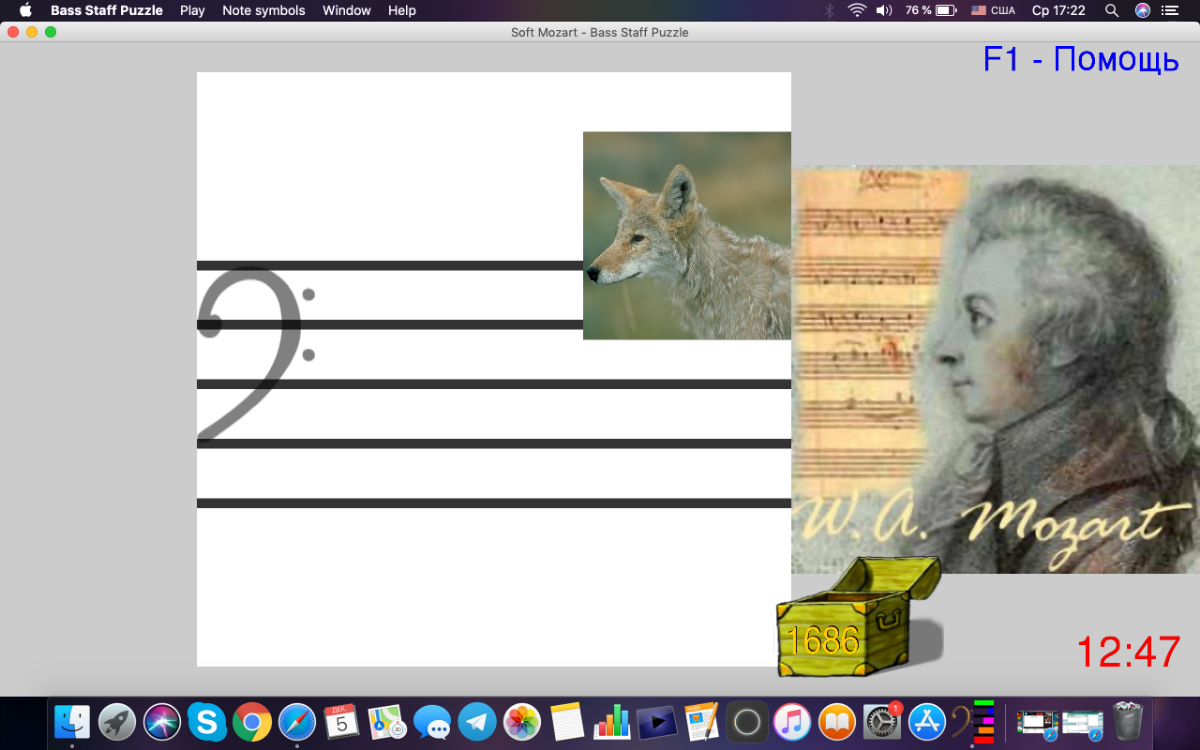Click the treasure chest showing 1686
The image size is (1200, 750).
(x=859, y=616)
